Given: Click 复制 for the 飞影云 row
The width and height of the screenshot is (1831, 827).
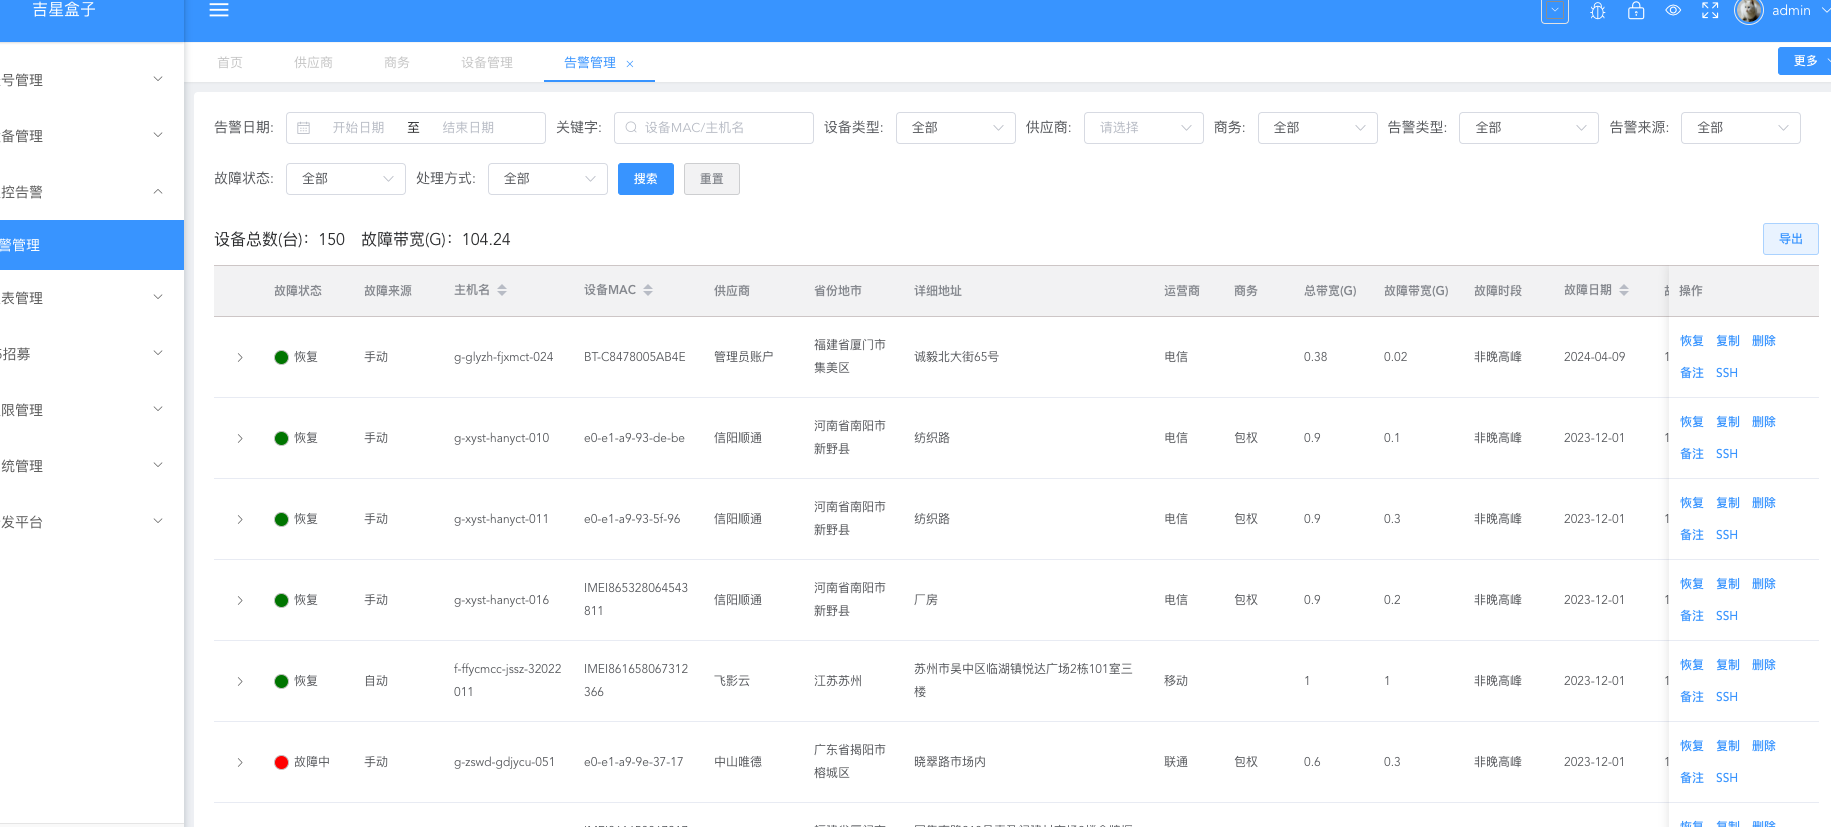Looking at the screenshot, I should click(1728, 665).
